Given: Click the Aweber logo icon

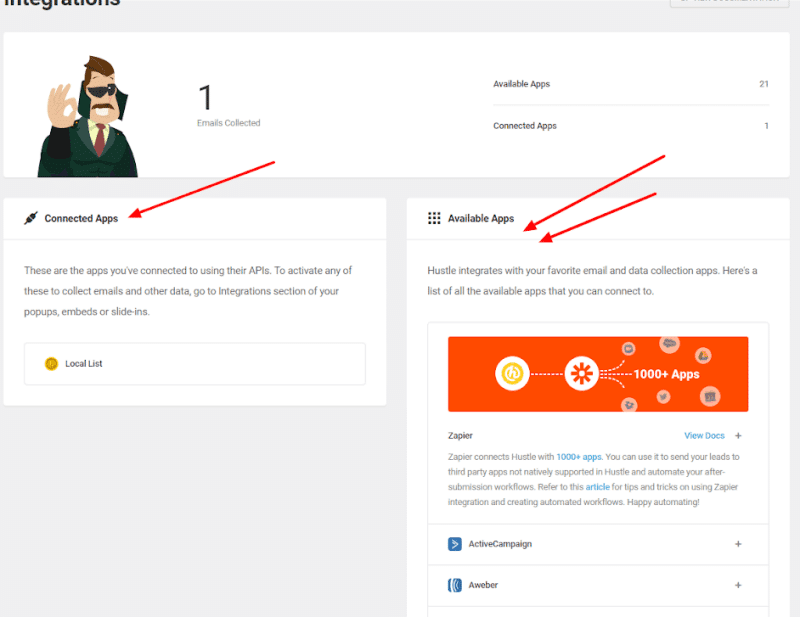Looking at the screenshot, I should click(455, 585).
